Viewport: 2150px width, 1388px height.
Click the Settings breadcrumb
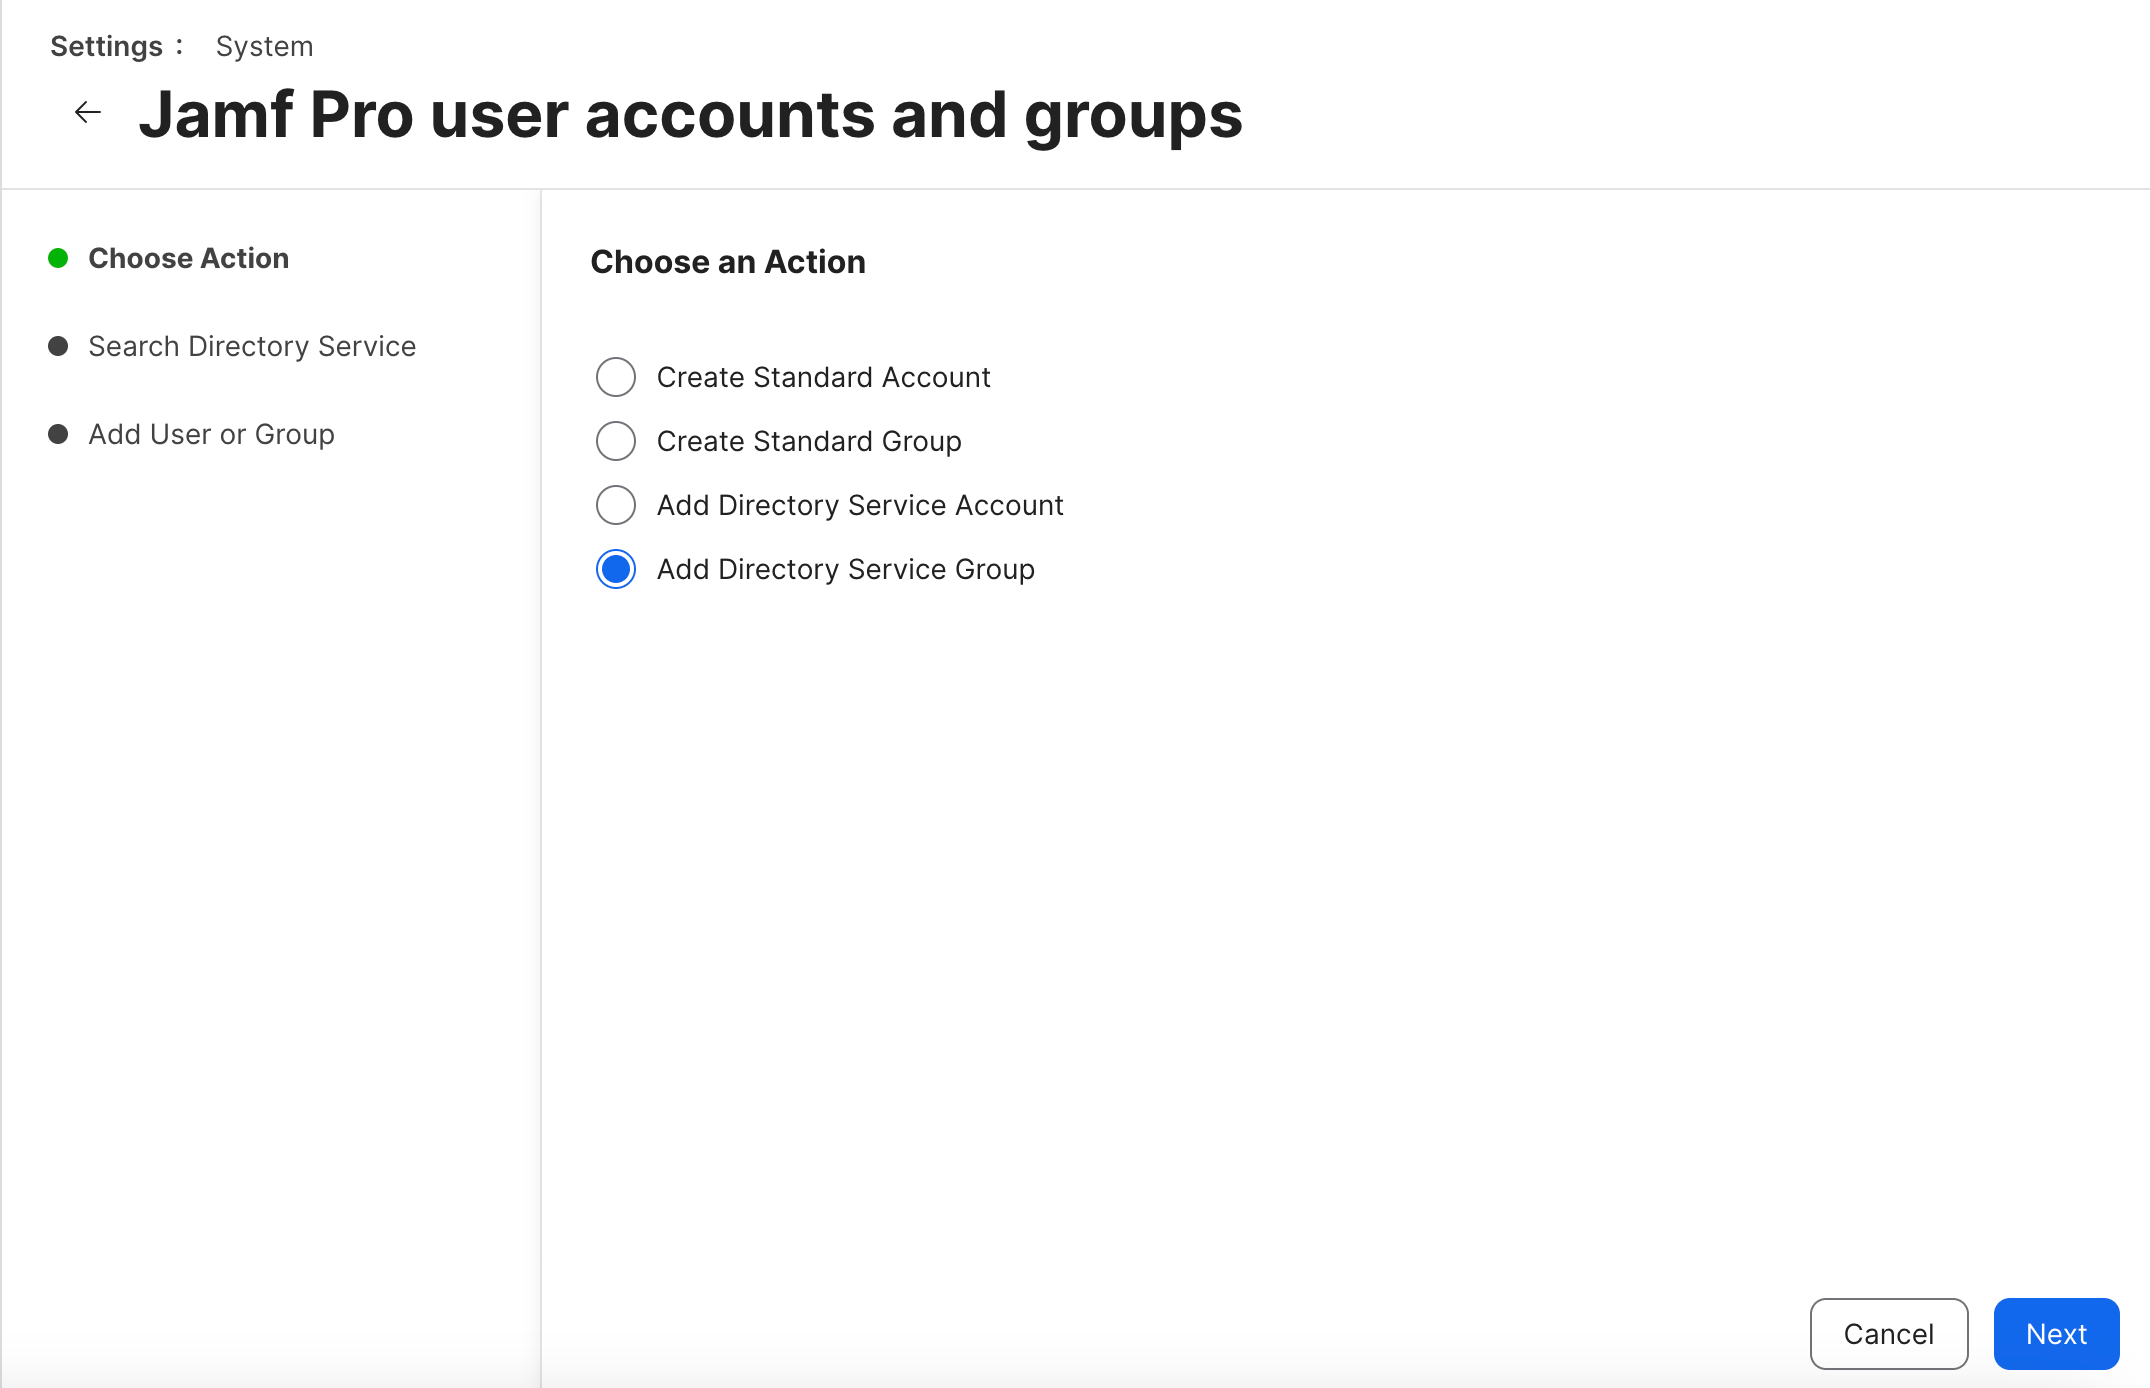106,46
